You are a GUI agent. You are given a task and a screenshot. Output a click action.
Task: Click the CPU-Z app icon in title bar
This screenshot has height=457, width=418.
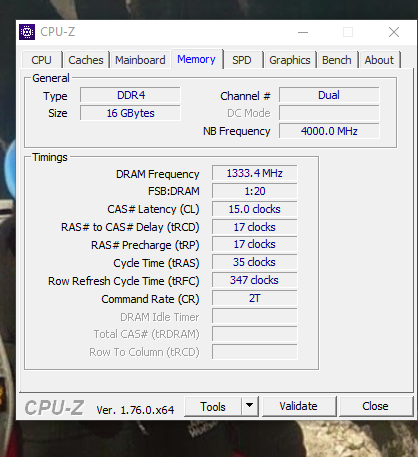tap(27, 32)
